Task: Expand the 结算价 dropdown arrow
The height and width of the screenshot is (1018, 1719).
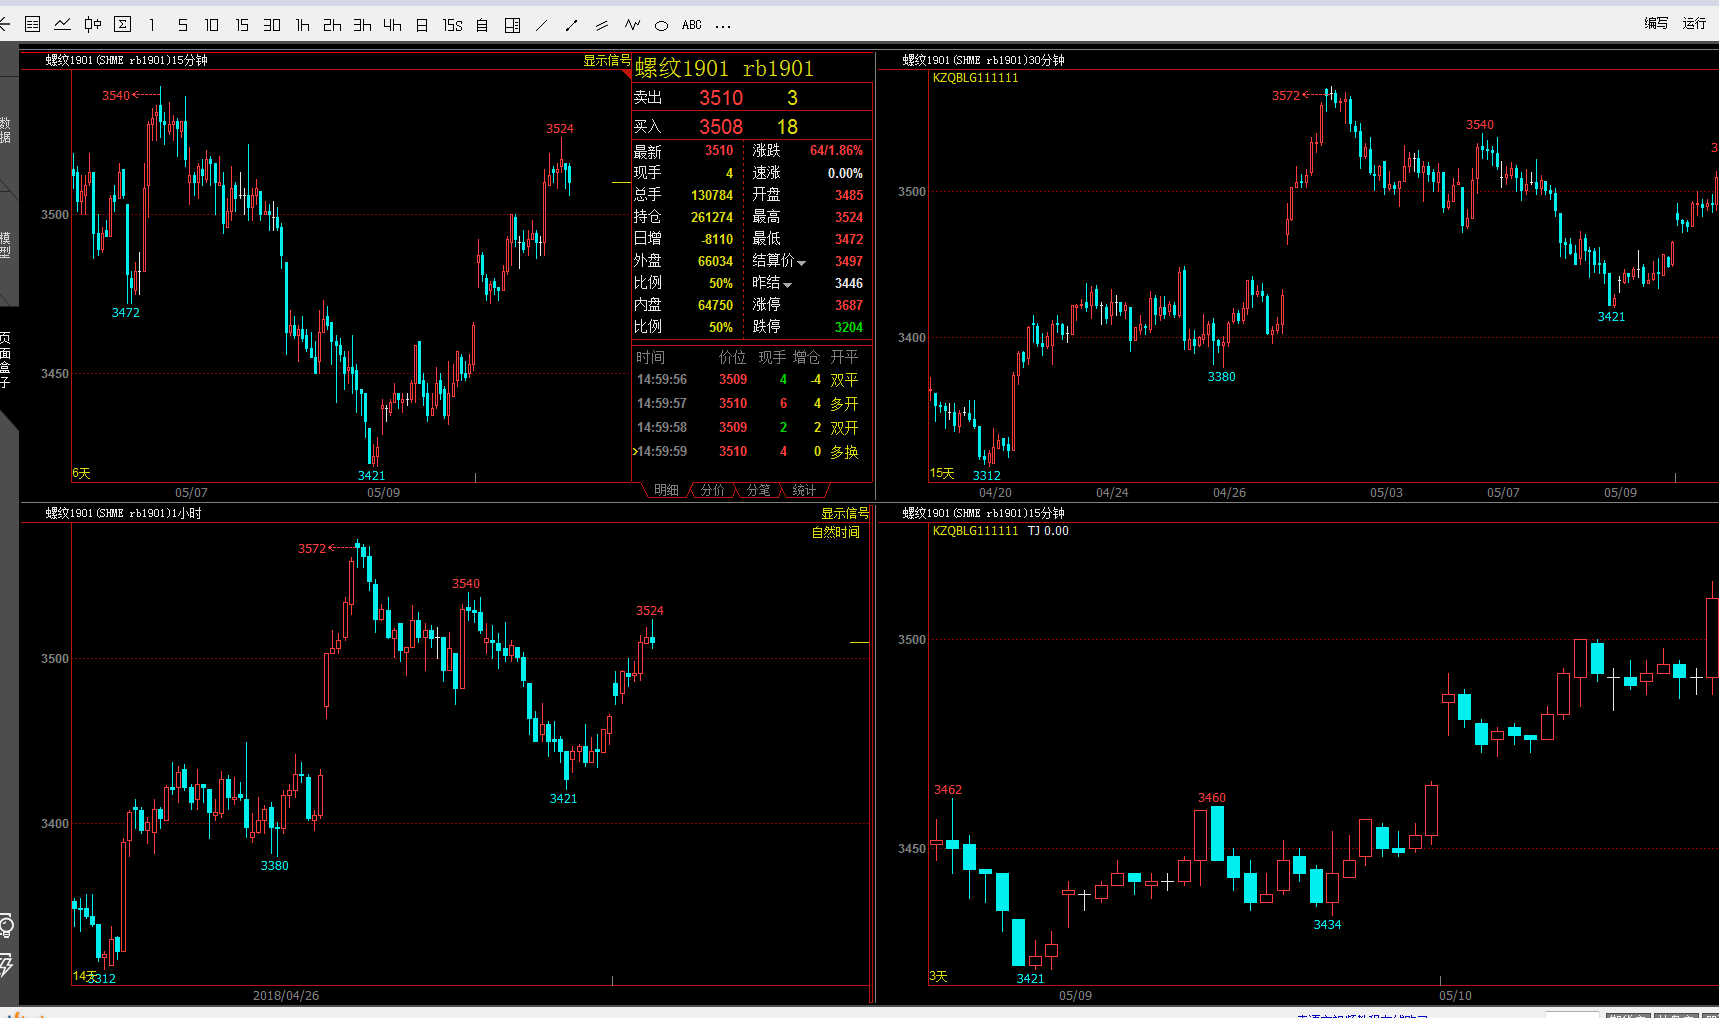Action: (x=801, y=263)
